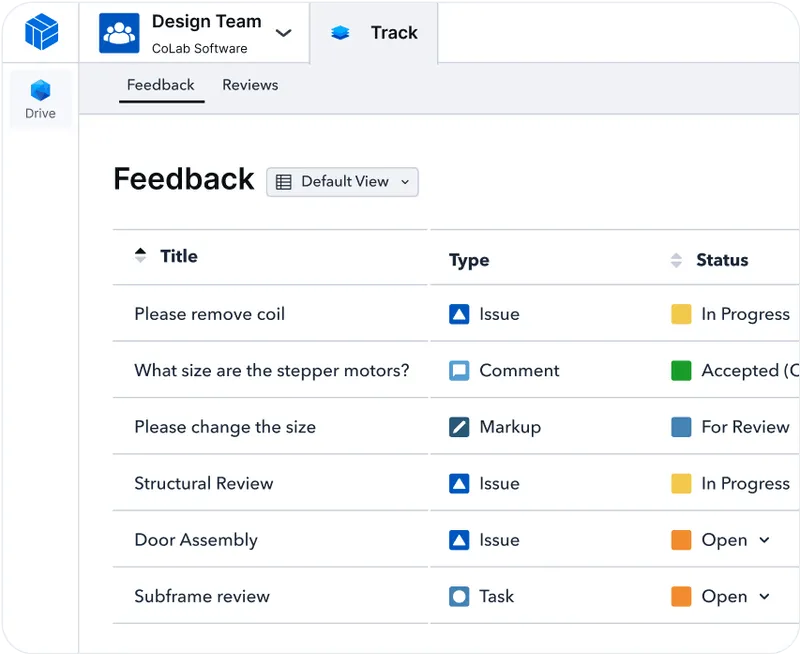Image resolution: width=800 pixels, height=654 pixels.
Task: Open the 'Structural Review' feedback item
Action: coord(203,483)
